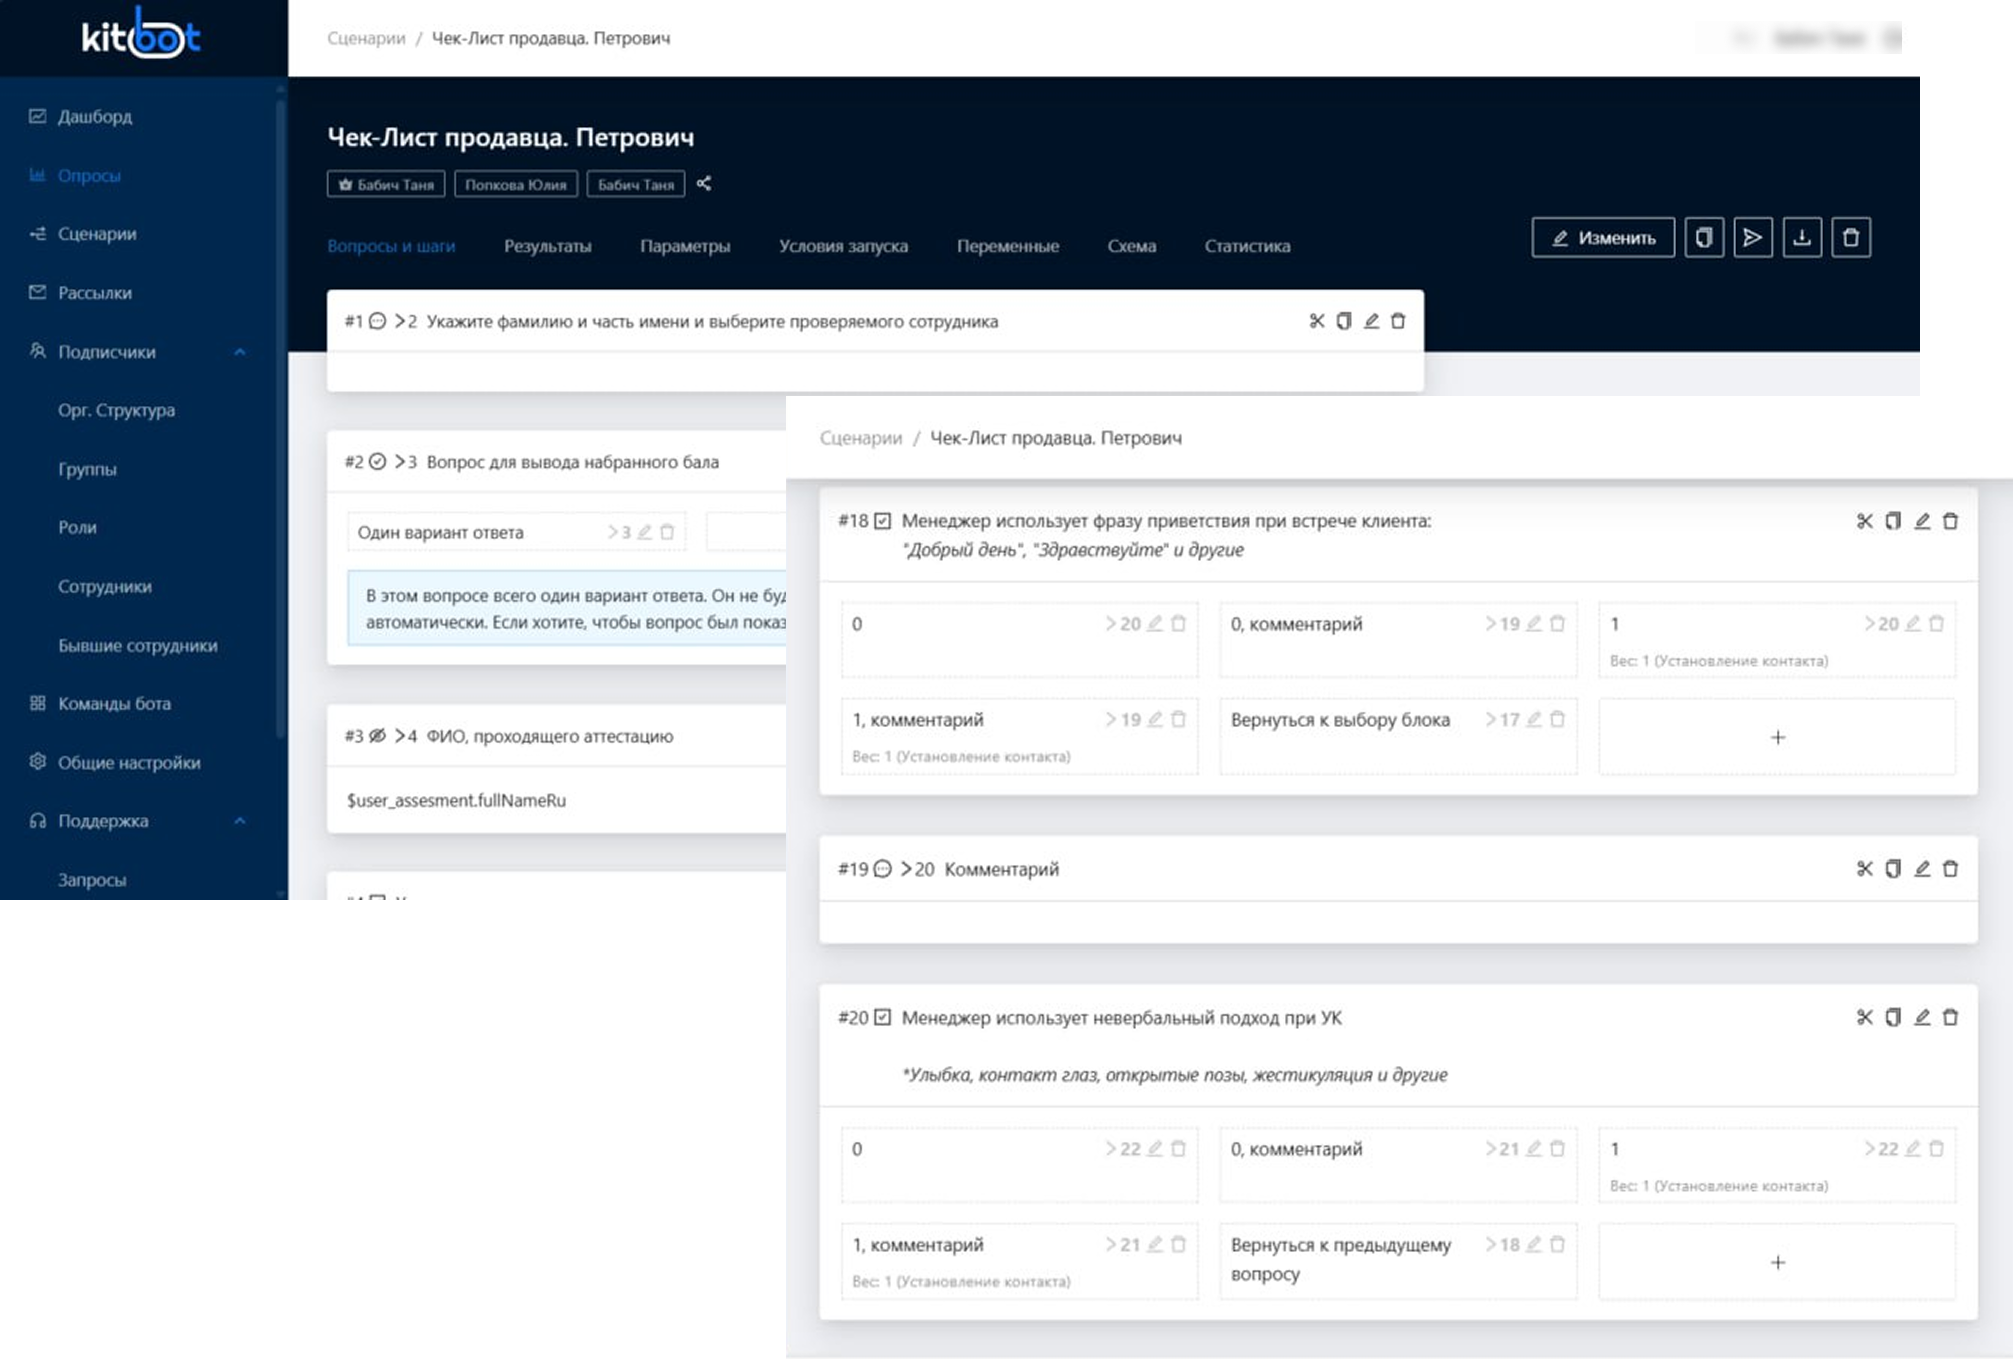Screen dimensions: 2013x1359
Task: Click question #20 checkbox type icon
Action: click(x=882, y=1017)
